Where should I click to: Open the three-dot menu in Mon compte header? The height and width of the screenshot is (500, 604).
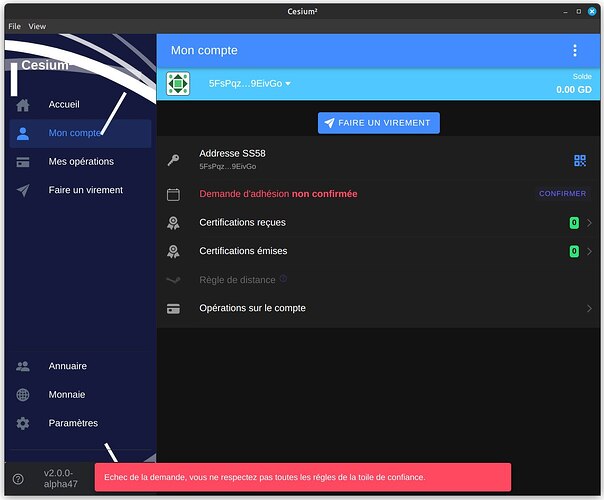(x=575, y=50)
